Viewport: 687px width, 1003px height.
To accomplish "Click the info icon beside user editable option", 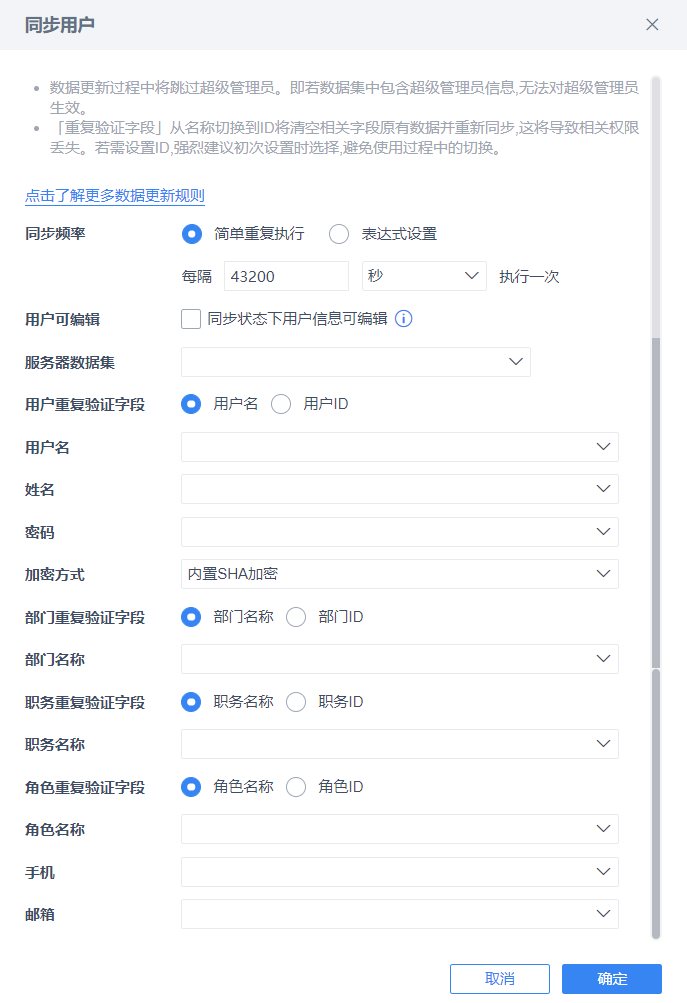I will [404, 319].
